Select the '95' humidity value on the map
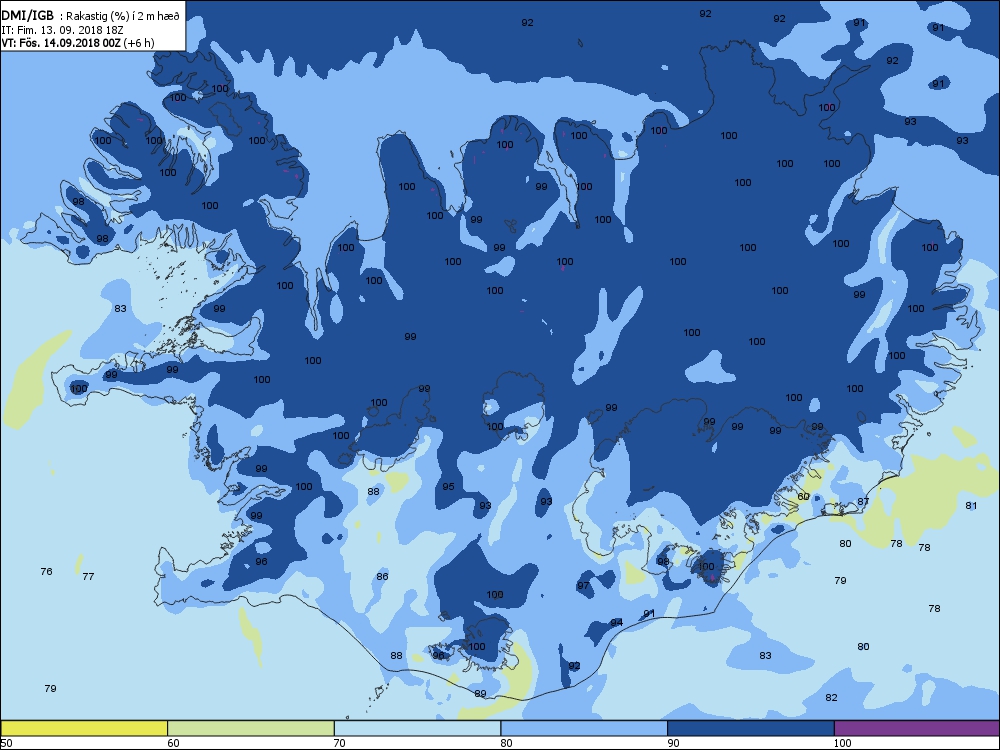This screenshot has height=750, width=1000. [x=448, y=487]
